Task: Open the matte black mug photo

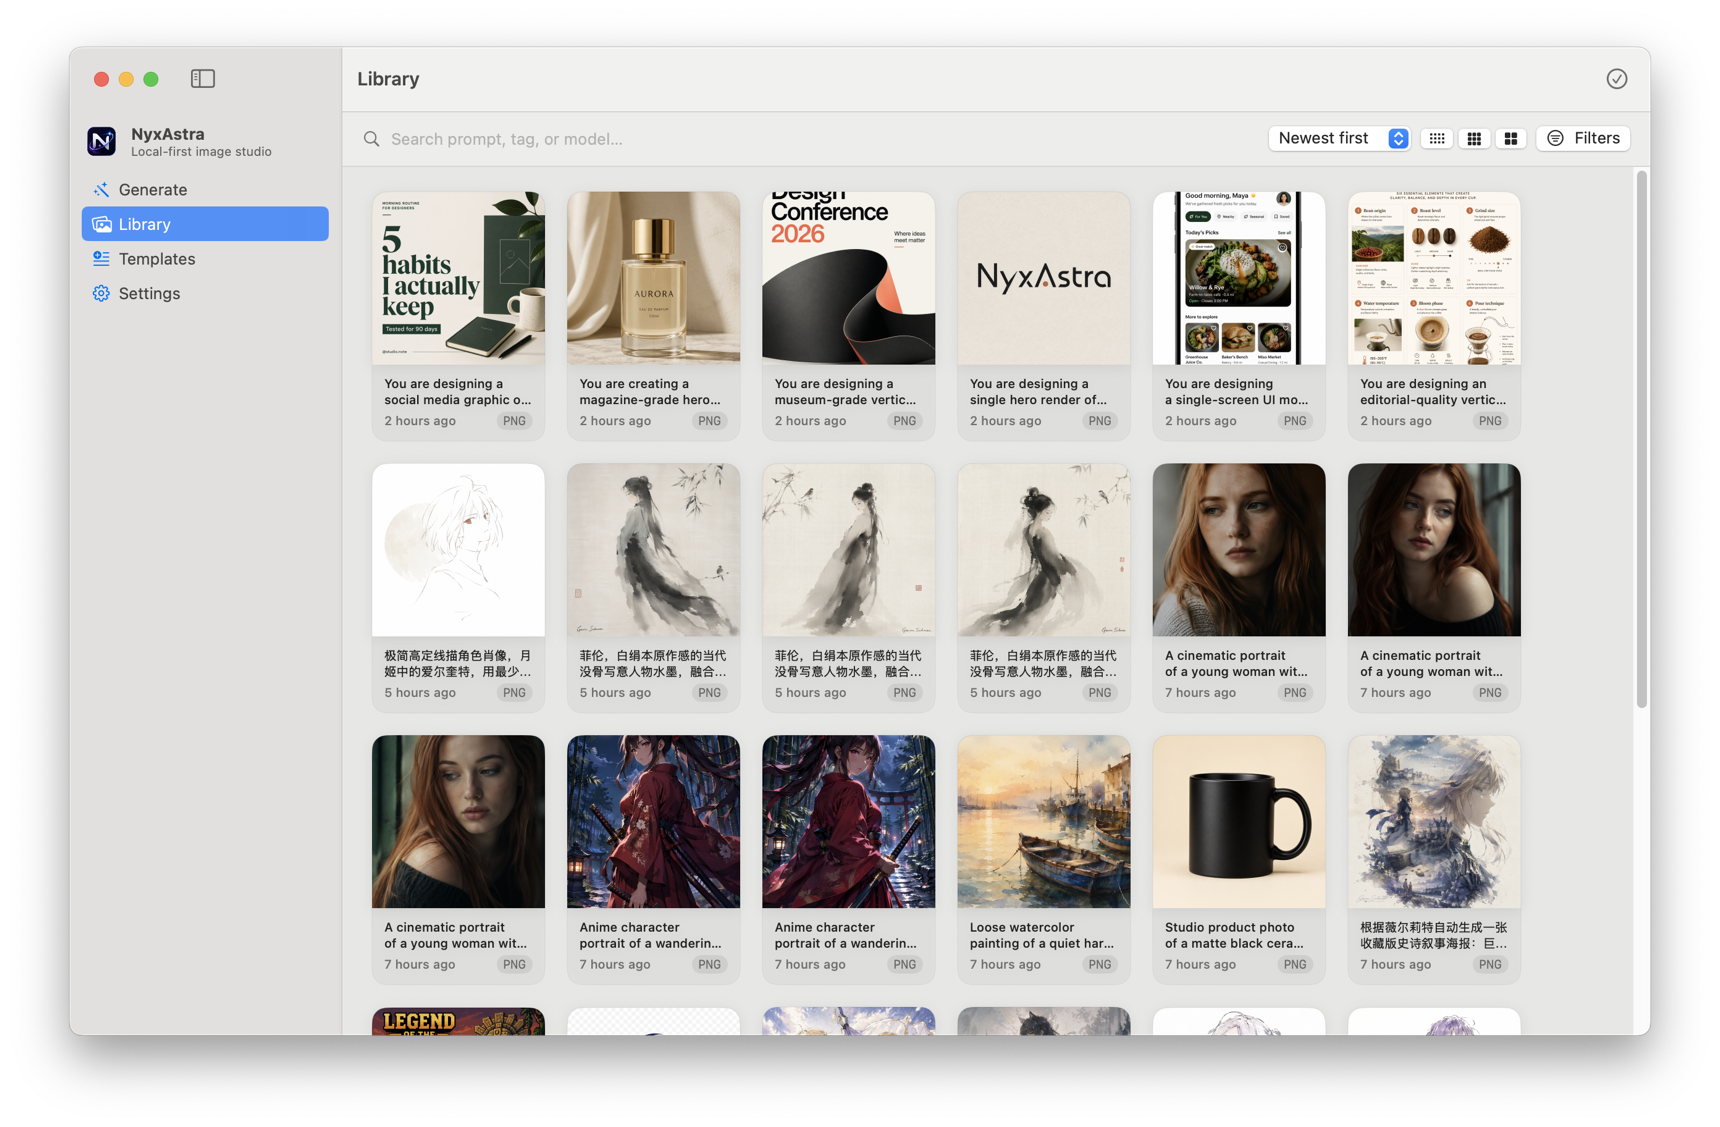Action: pos(1239,822)
